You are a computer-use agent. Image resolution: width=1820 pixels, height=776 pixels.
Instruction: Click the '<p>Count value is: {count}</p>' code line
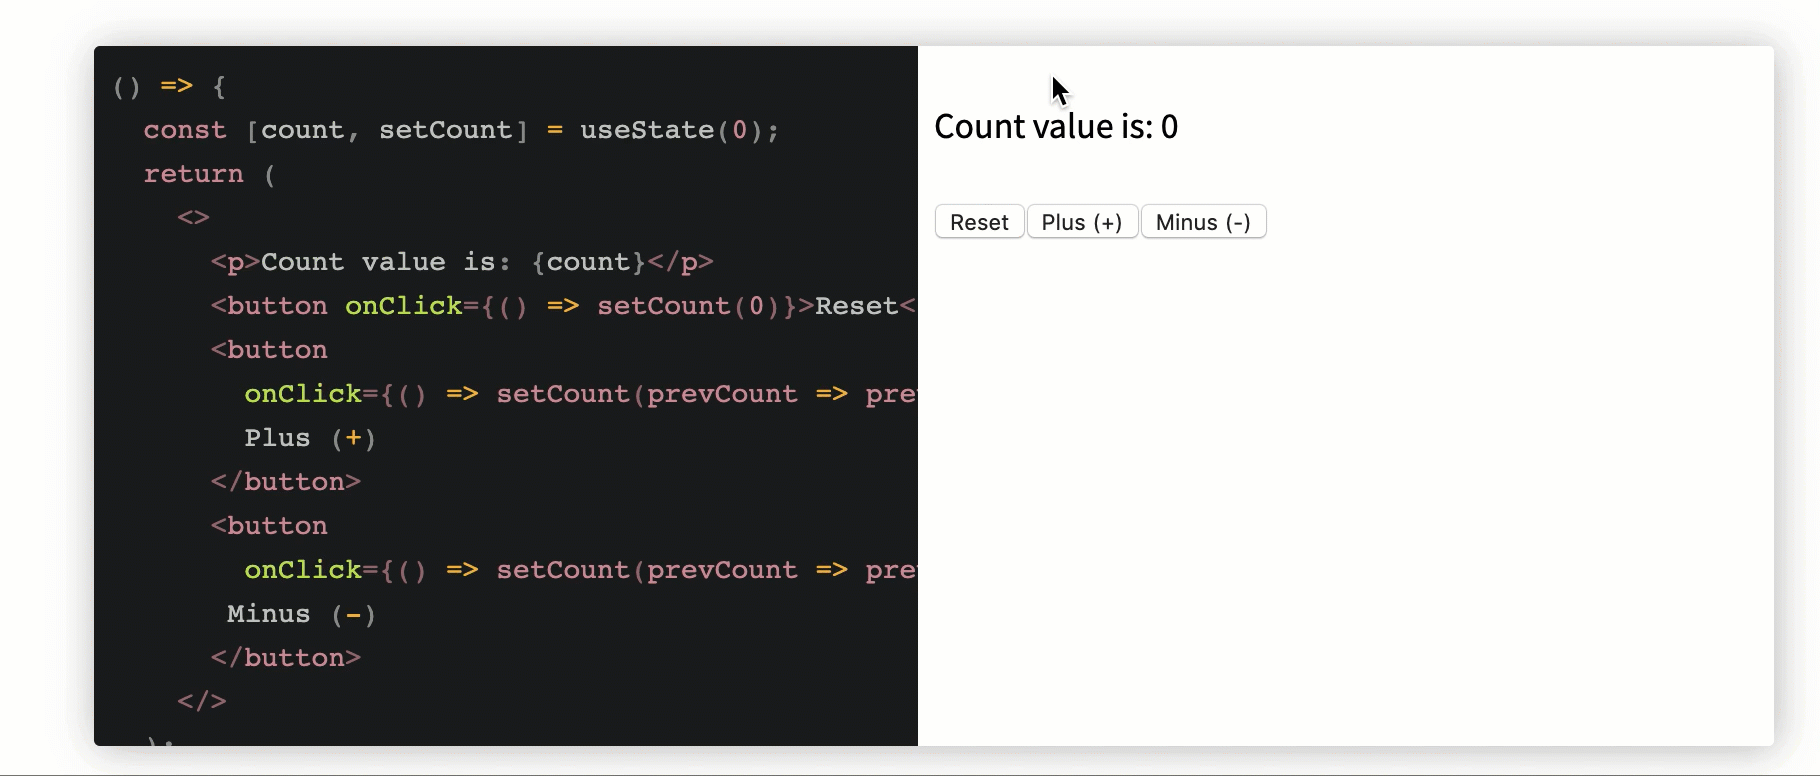click(x=462, y=262)
